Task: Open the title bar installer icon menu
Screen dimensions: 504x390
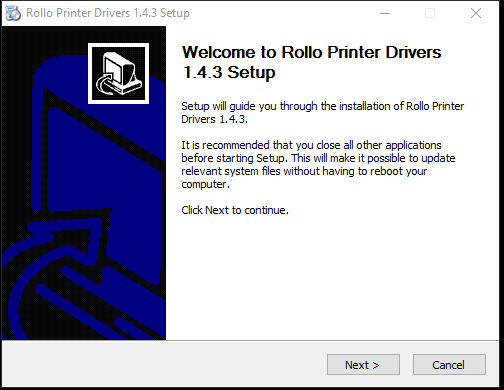Action: pos(13,13)
